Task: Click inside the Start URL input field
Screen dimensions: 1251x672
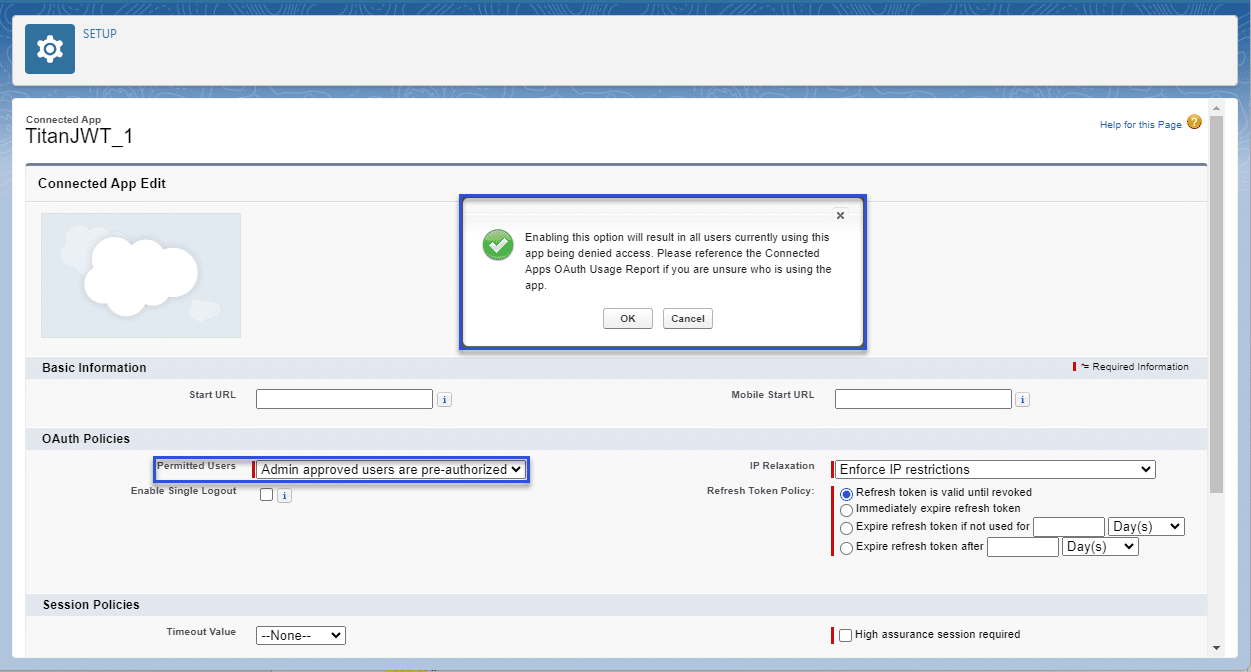Action: click(344, 398)
